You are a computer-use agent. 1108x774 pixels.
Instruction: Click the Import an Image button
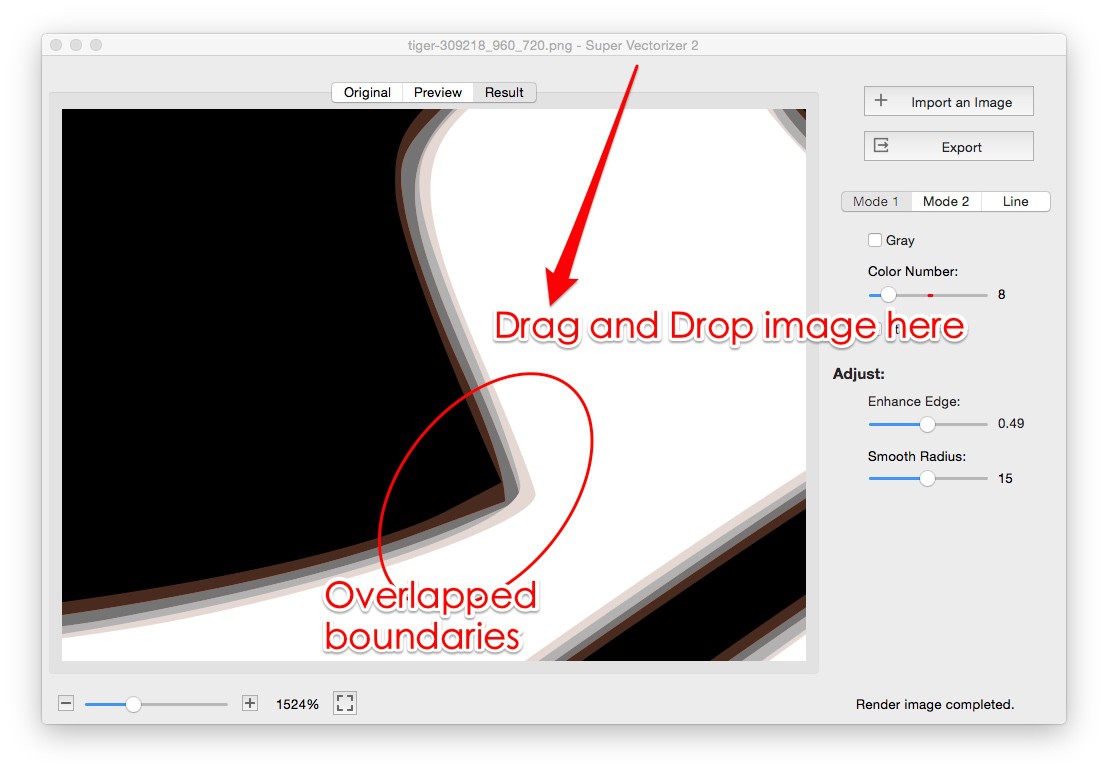948,101
